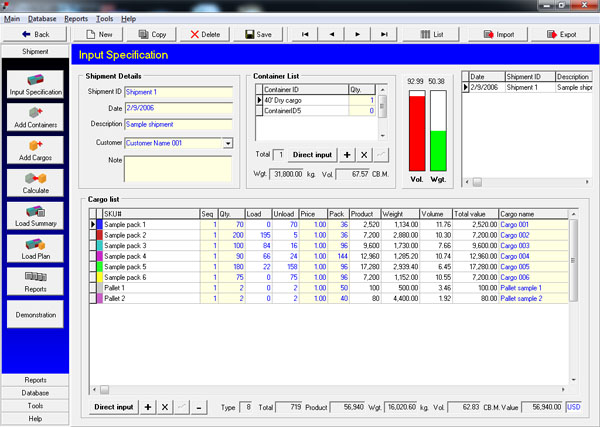Open the Demonstration sidebar button
600x427 pixels.
pyautogui.click(x=35, y=315)
